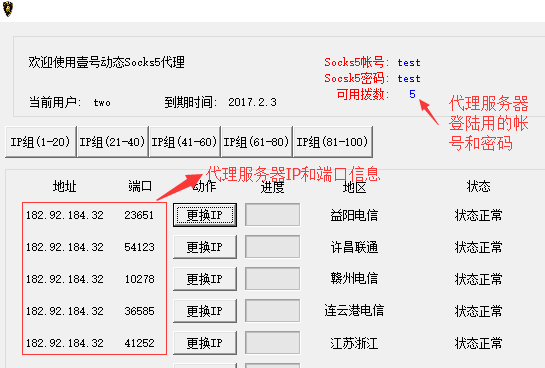This screenshot has height=368, width=545.
Task: Select port value 41252
Action: coord(139,343)
